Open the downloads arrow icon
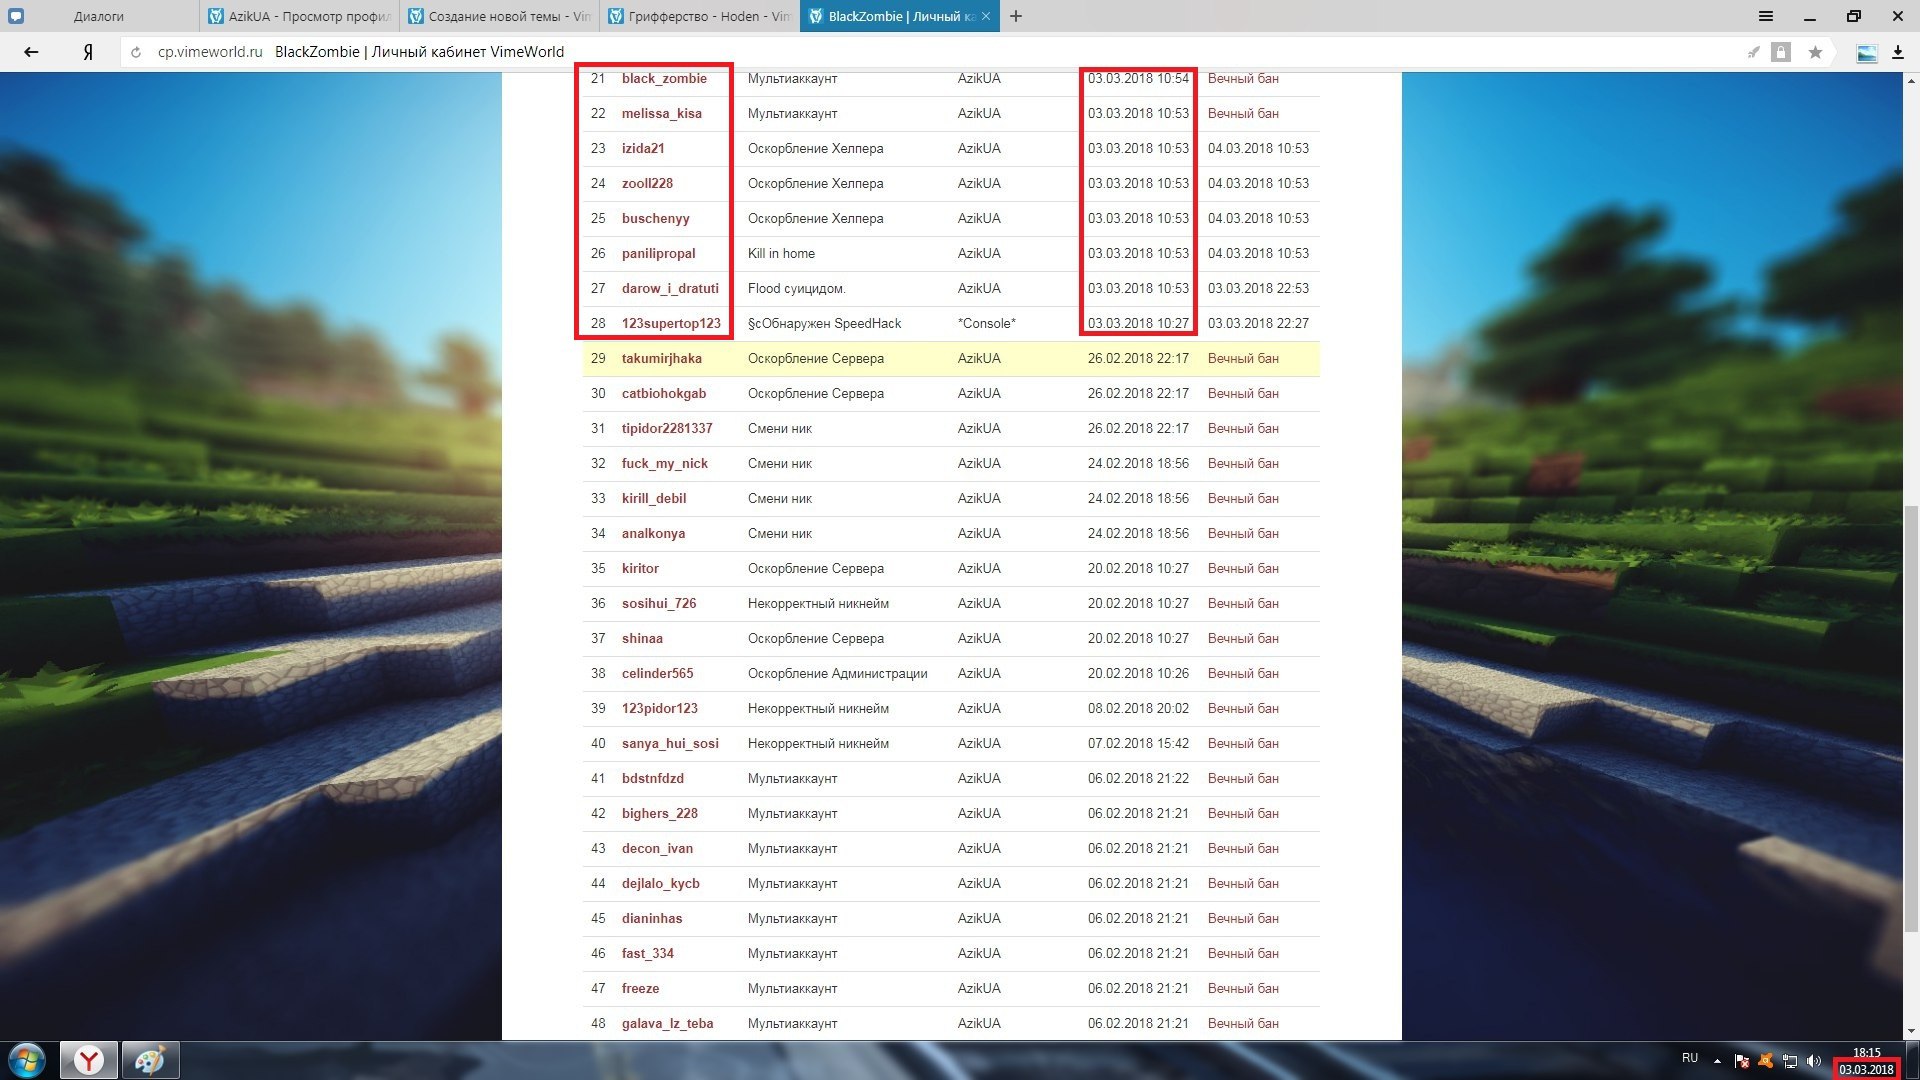 click(1897, 52)
